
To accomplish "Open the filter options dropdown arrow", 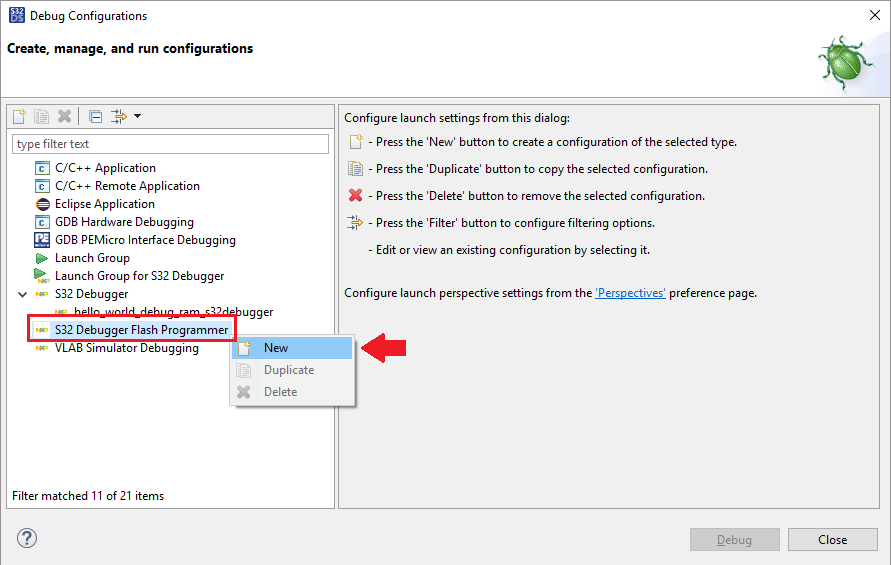I will click(x=137, y=116).
